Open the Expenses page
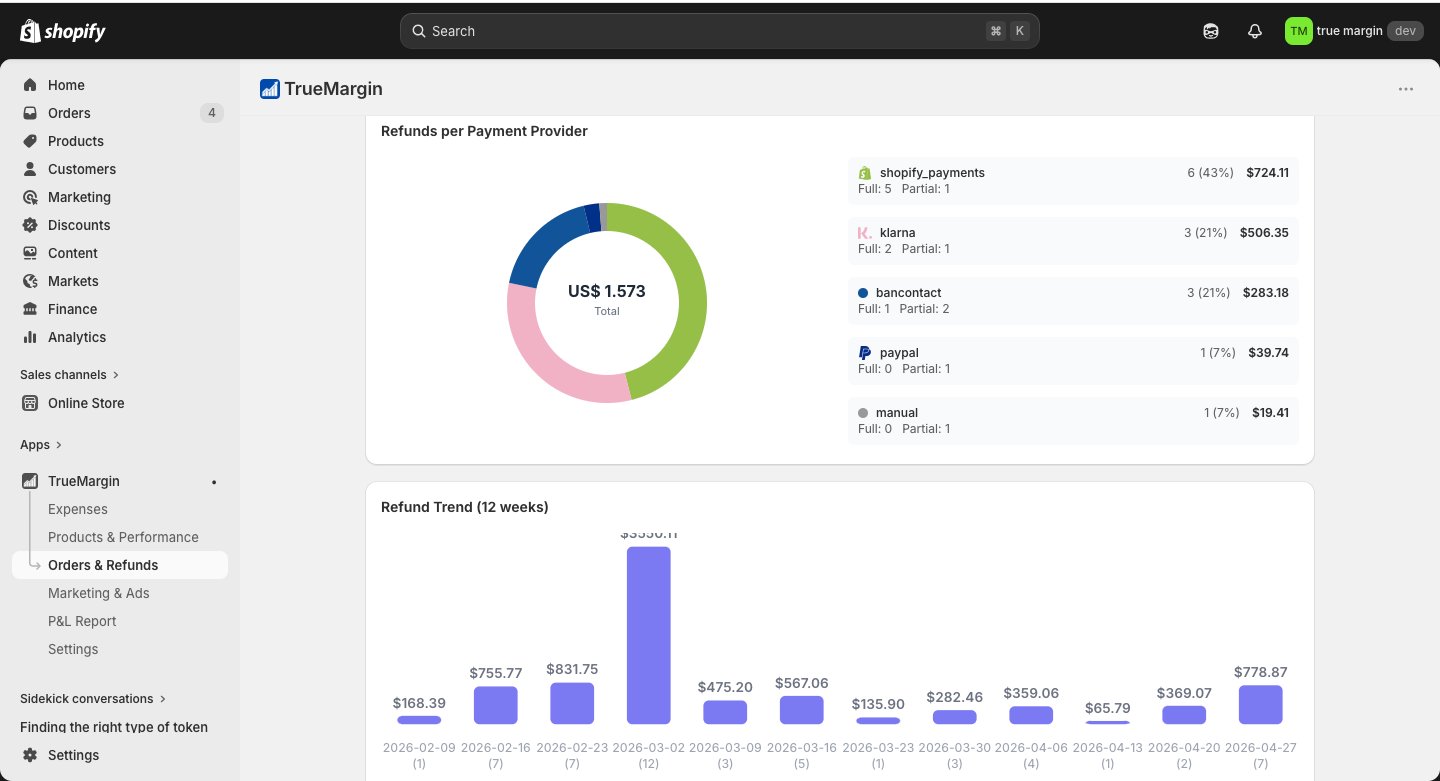This screenshot has height=781, width=1440. pos(78,509)
